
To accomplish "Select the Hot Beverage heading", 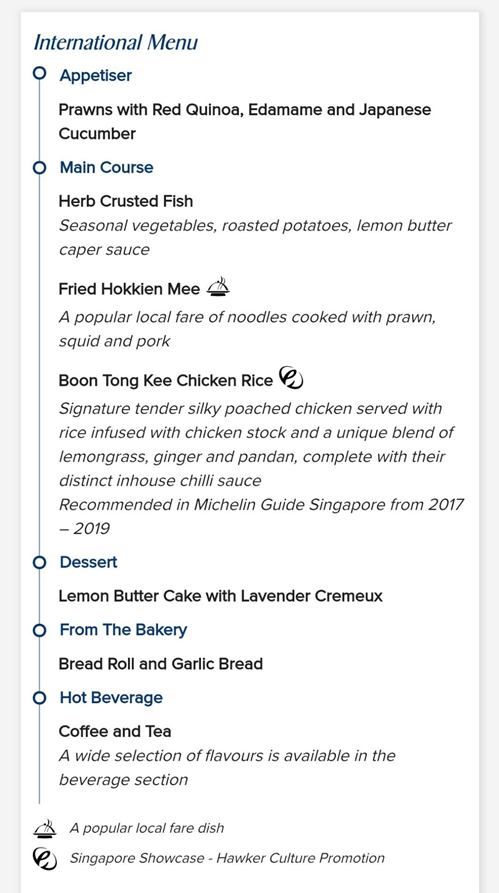I will (x=111, y=698).
